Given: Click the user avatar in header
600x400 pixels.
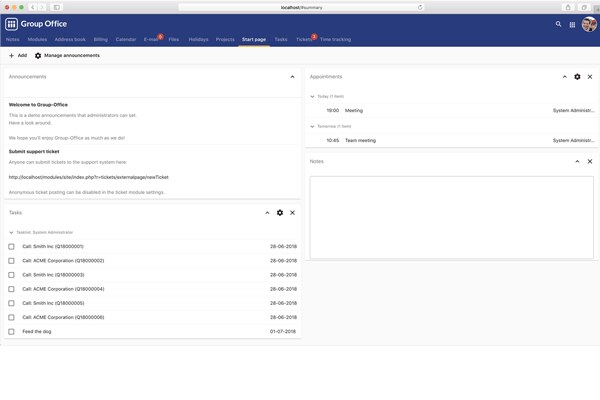Looking at the screenshot, I should 588,24.
